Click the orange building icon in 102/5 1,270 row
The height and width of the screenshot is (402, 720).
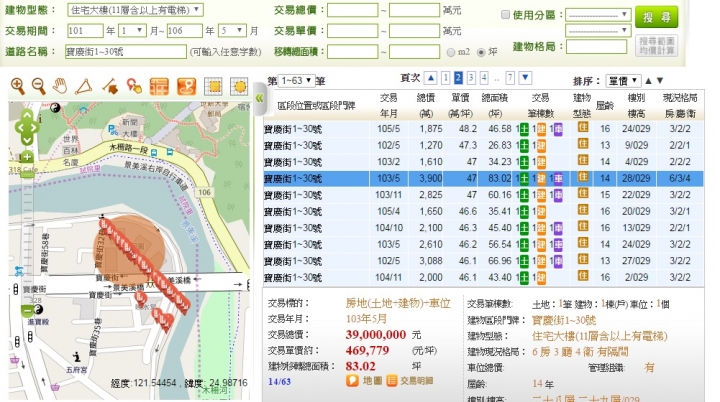point(541,146)
